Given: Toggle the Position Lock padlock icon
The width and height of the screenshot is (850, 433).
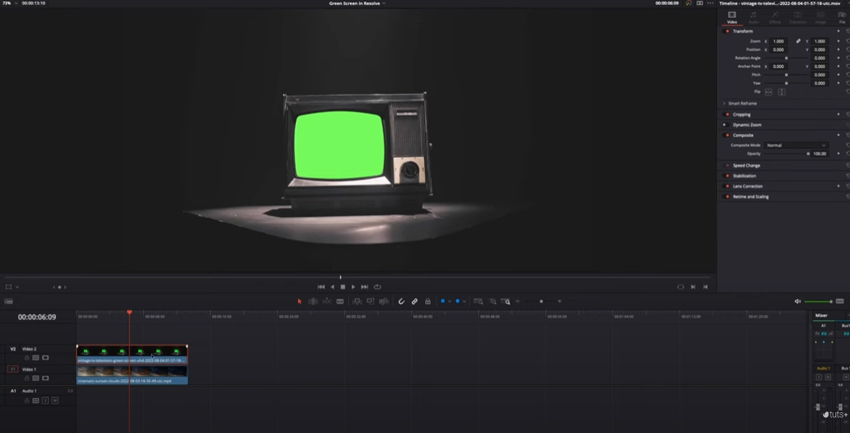Looking at the screenshot, I should coord(428,301).
